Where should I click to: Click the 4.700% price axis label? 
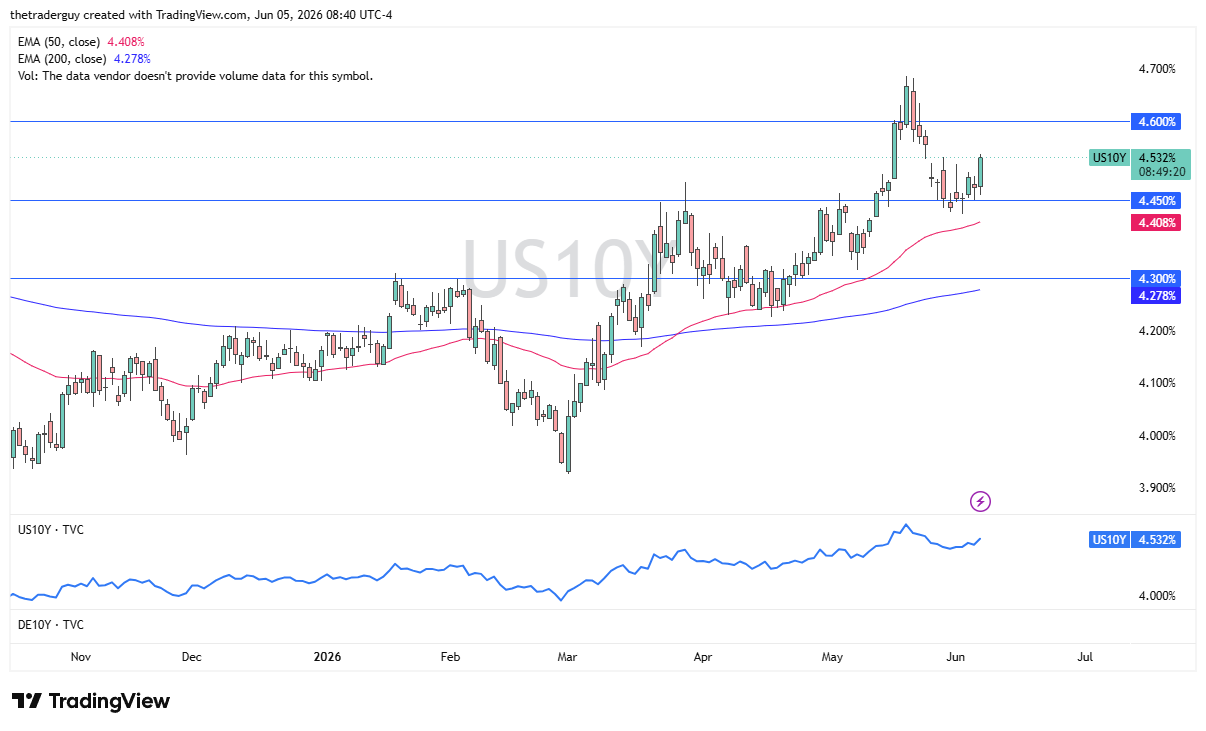1157,69
